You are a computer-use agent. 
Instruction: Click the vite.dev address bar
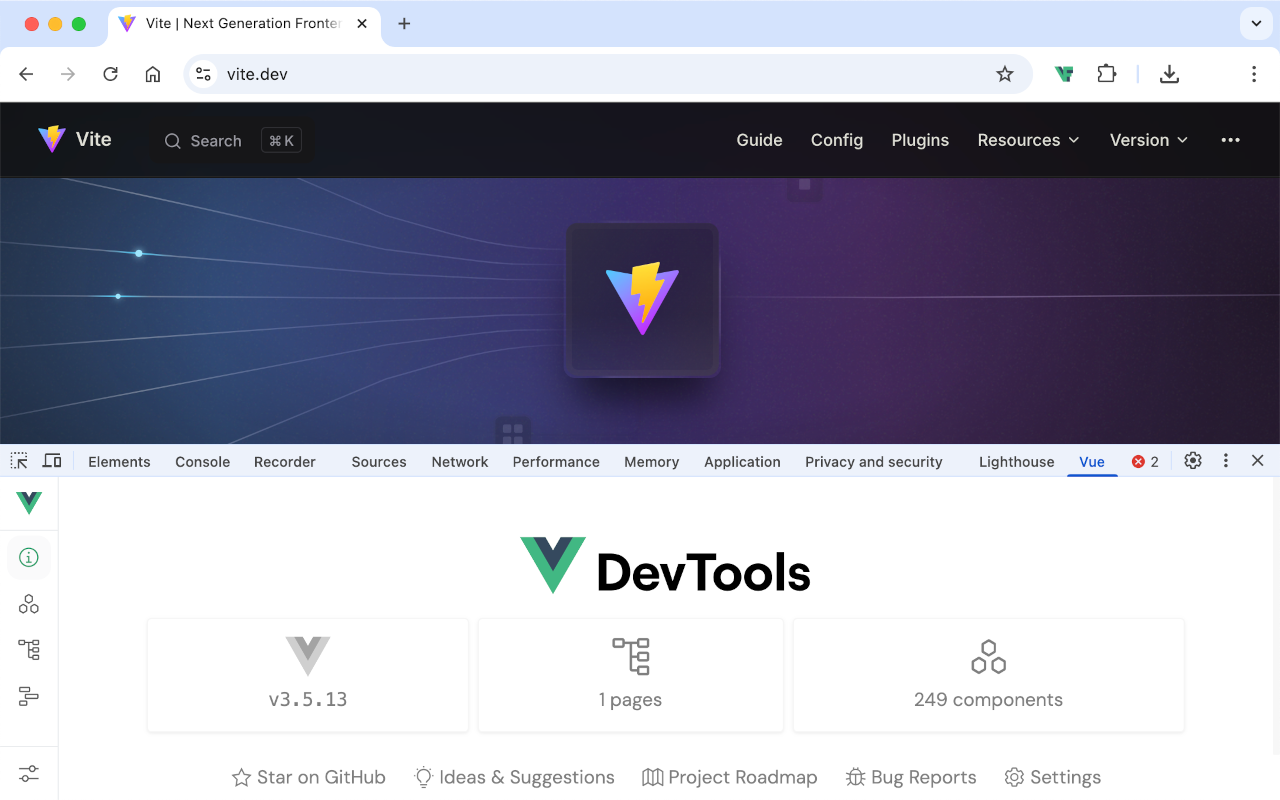click(x=608, y=74)
